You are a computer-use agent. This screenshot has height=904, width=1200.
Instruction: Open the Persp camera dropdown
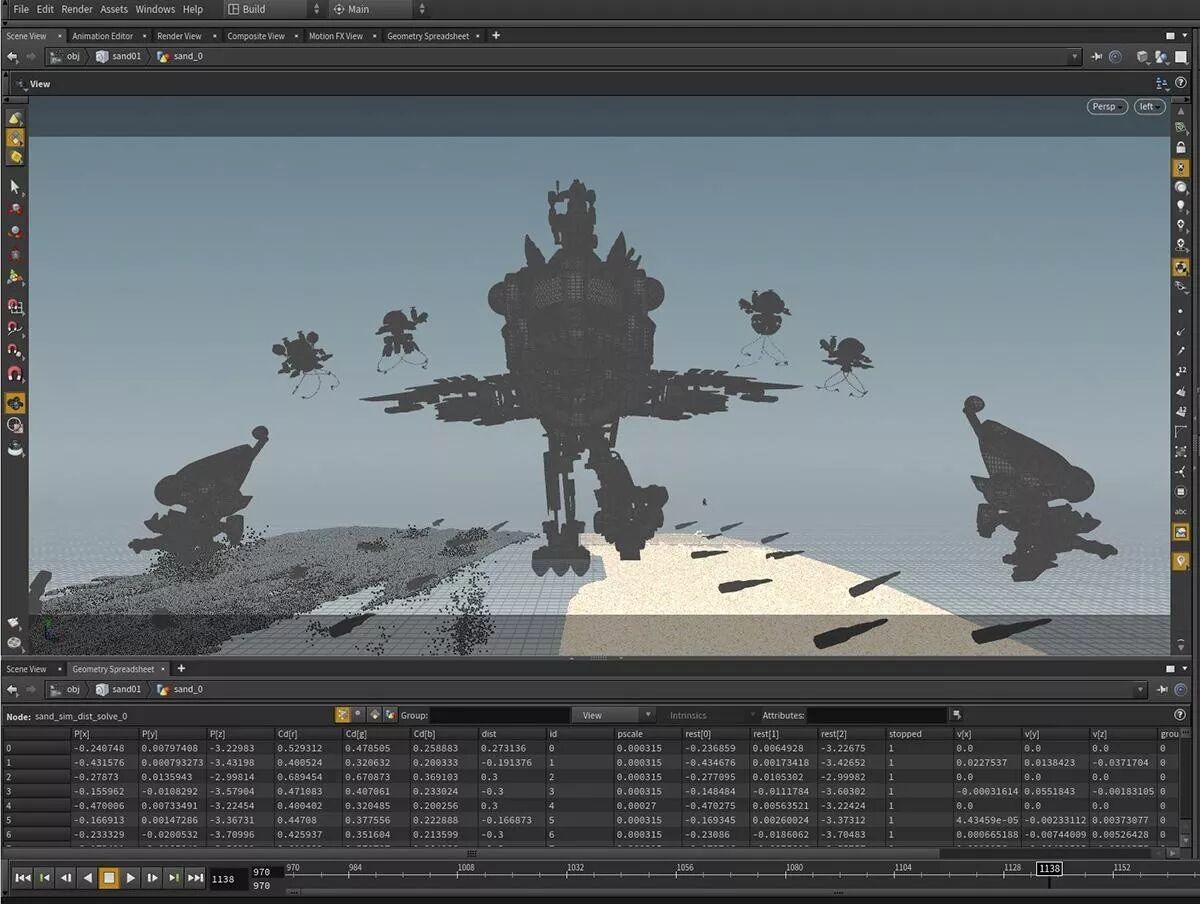pos(1107,106)
